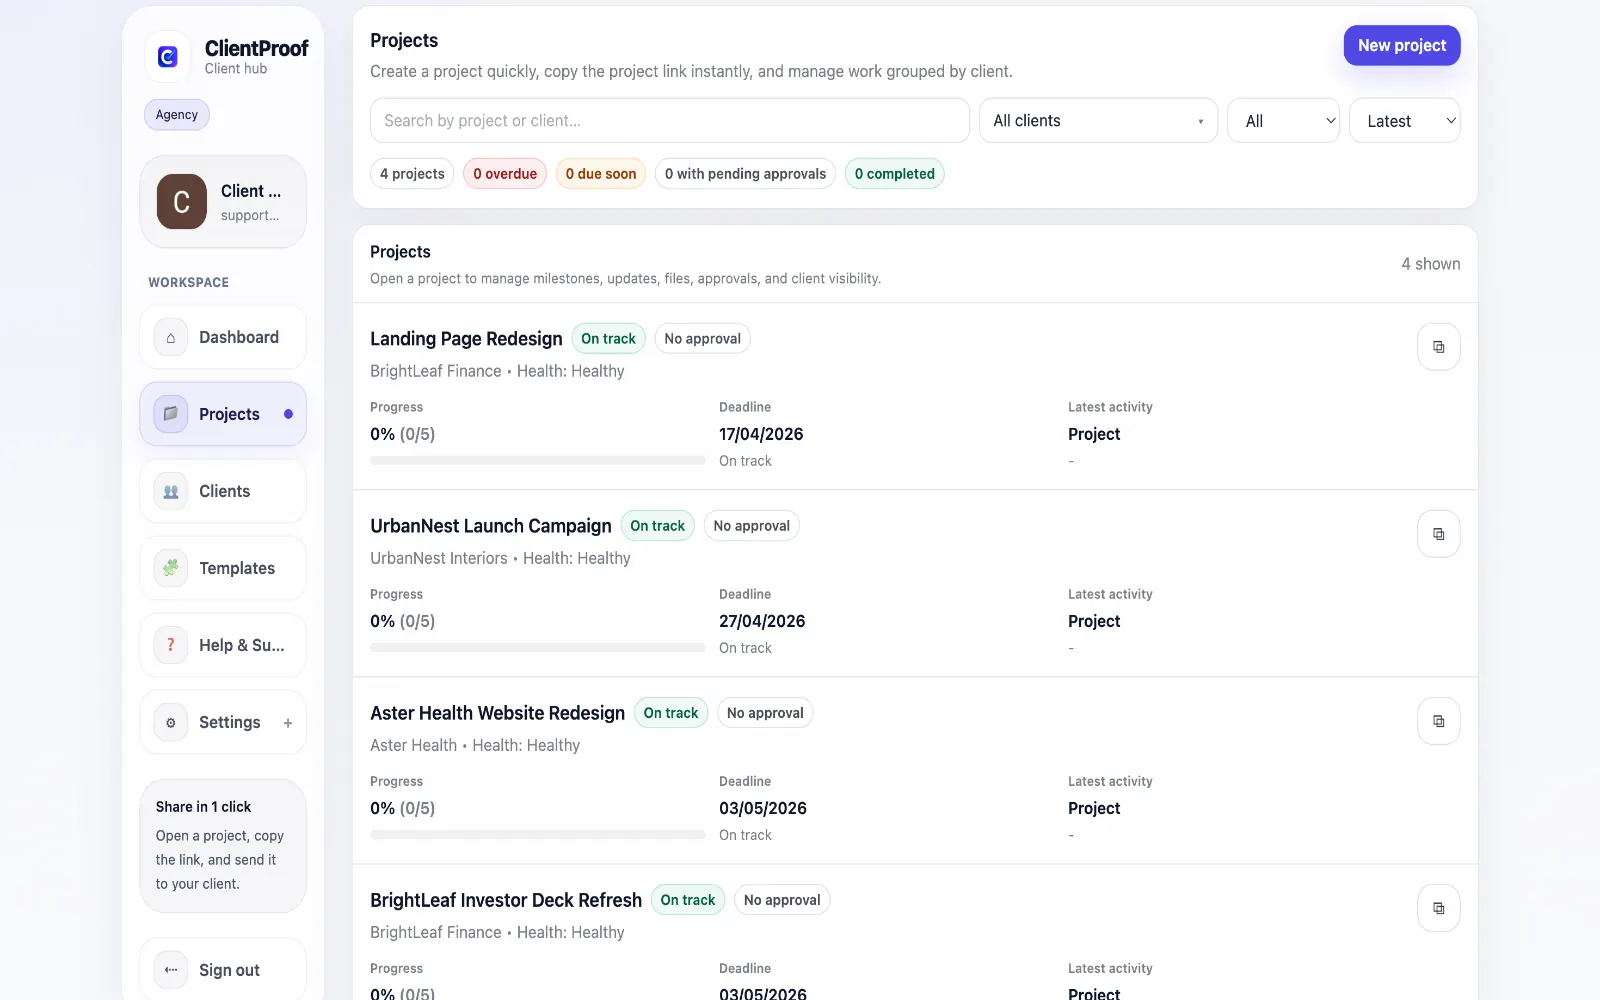Open Templates in the sidebar
1600x1000 pixels.
pyautogui.click(x=223, y=568)
